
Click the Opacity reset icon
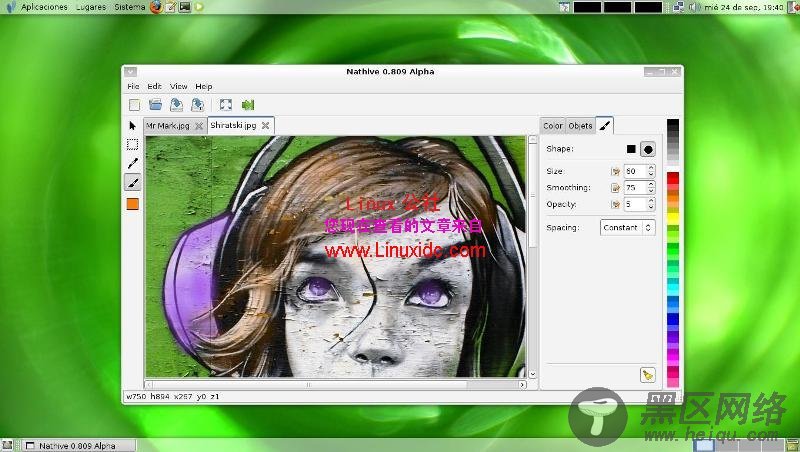point(615,204)
